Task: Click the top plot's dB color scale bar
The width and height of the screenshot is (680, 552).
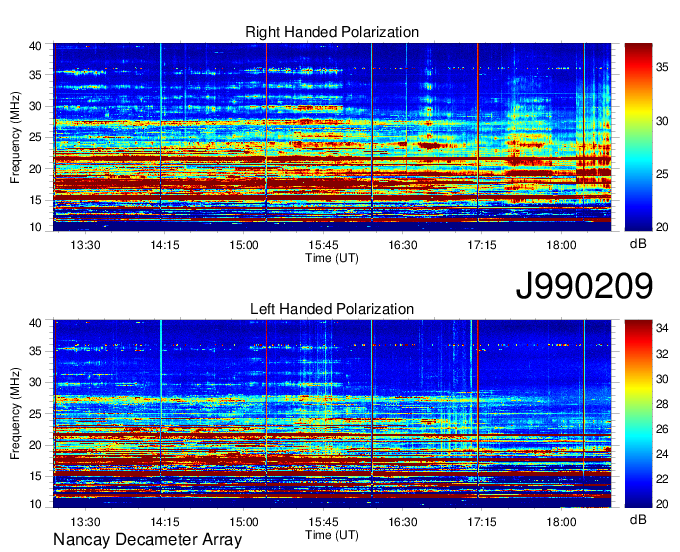Action: 638,137
